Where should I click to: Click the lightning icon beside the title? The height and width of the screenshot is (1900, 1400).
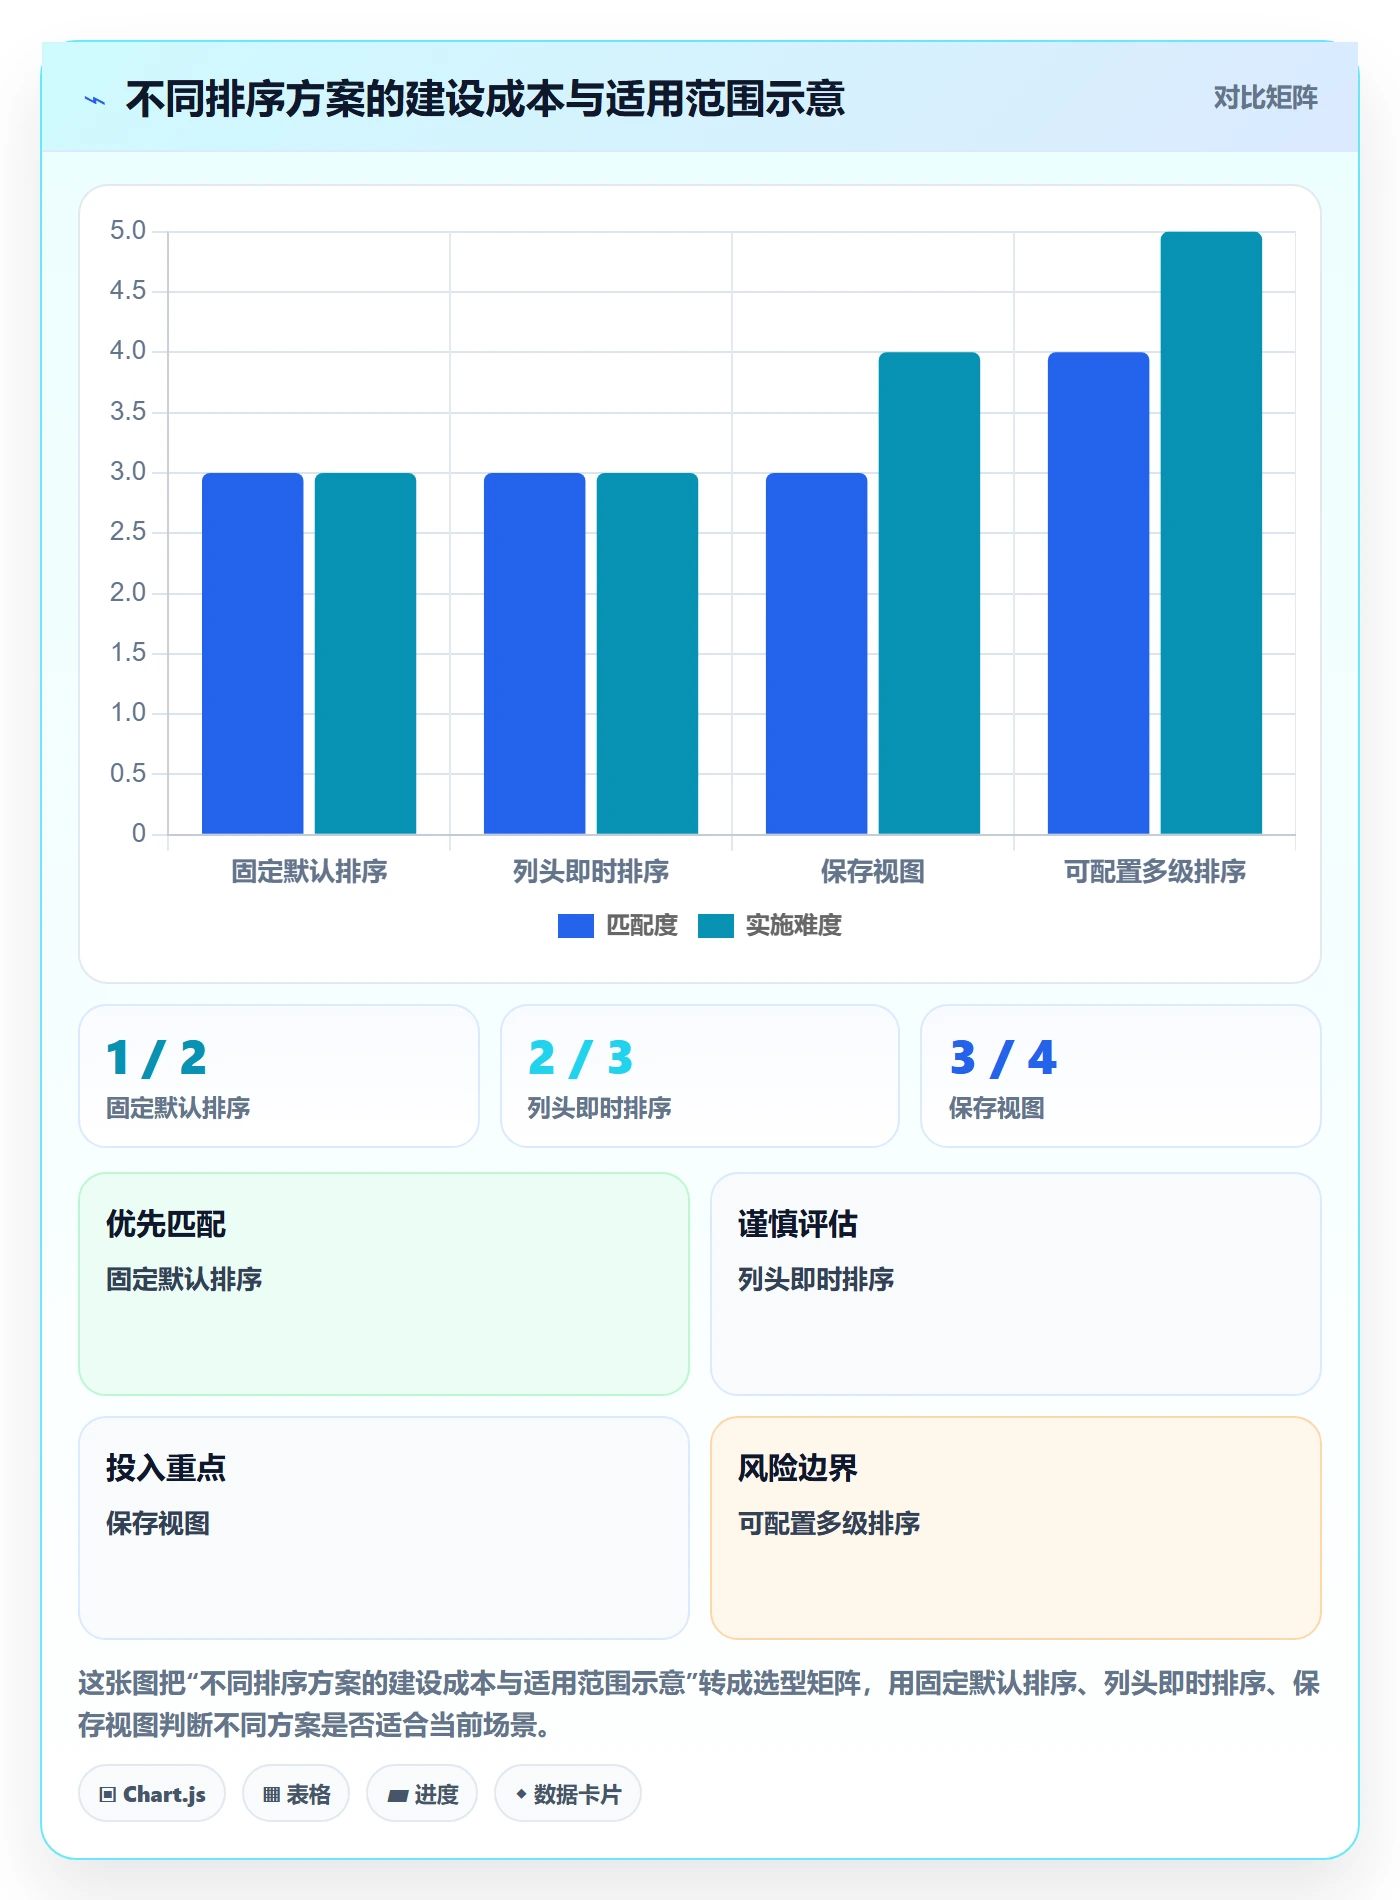point(95,100)
